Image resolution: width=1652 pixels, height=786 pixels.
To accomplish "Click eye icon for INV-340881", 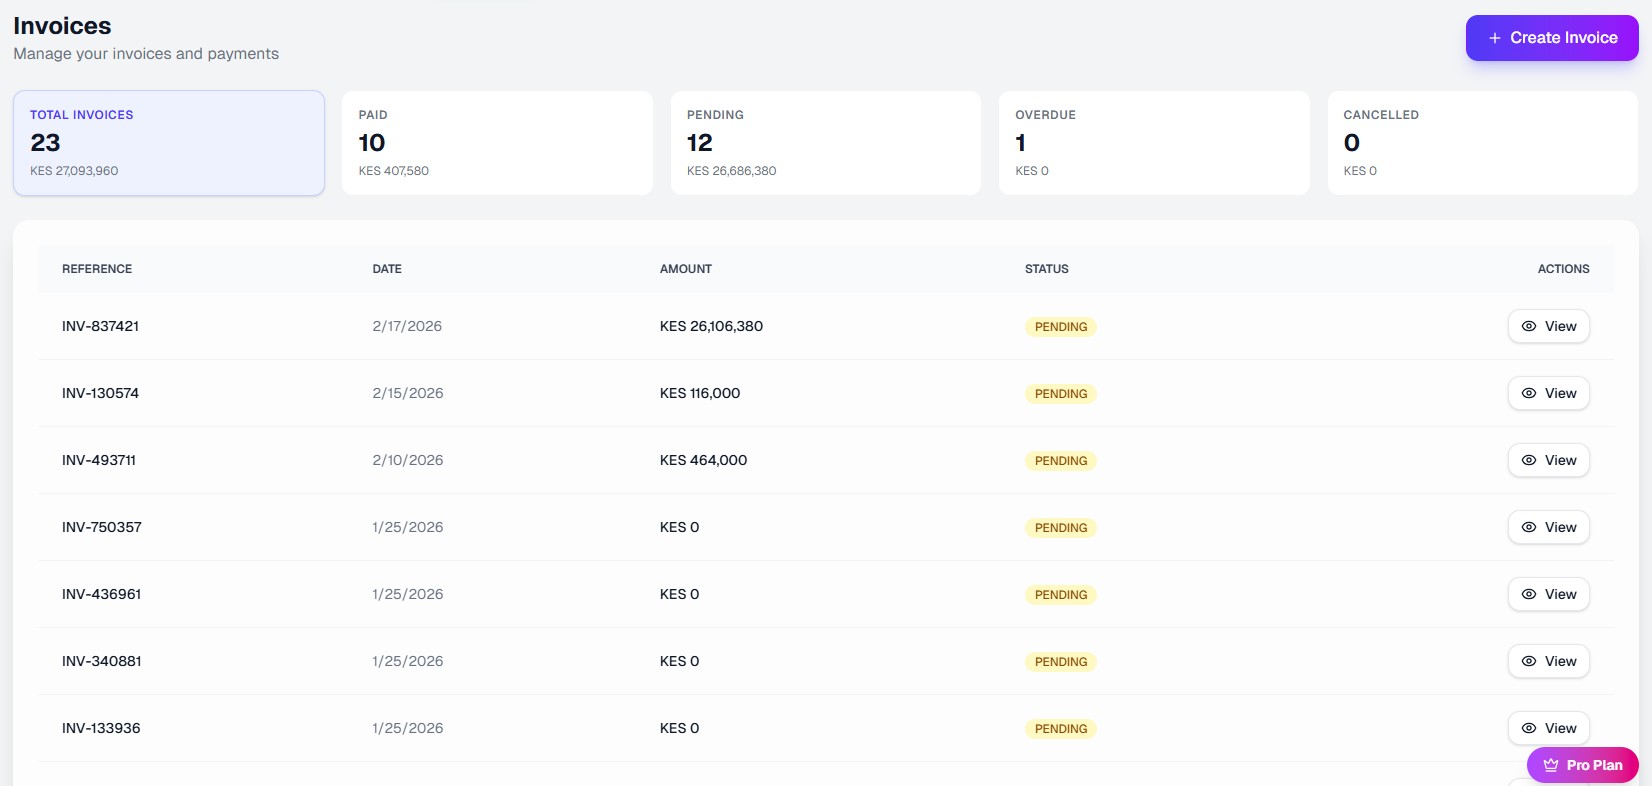I will pyautogui.click(x=1529, y=661).
